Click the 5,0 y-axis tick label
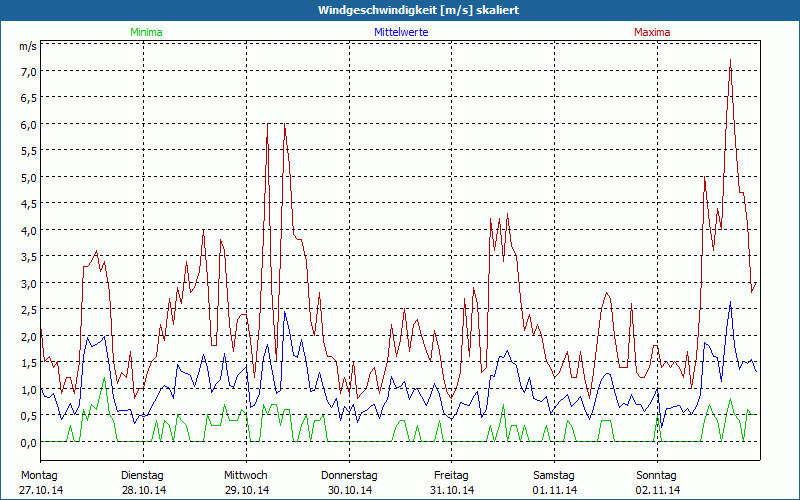This screenshot has width=800, height=500. (28, 178)
